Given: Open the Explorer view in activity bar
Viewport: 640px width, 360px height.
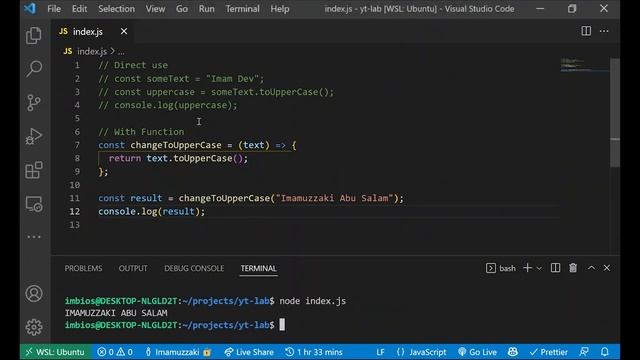Looking at the screenshot, I should 34,36.
